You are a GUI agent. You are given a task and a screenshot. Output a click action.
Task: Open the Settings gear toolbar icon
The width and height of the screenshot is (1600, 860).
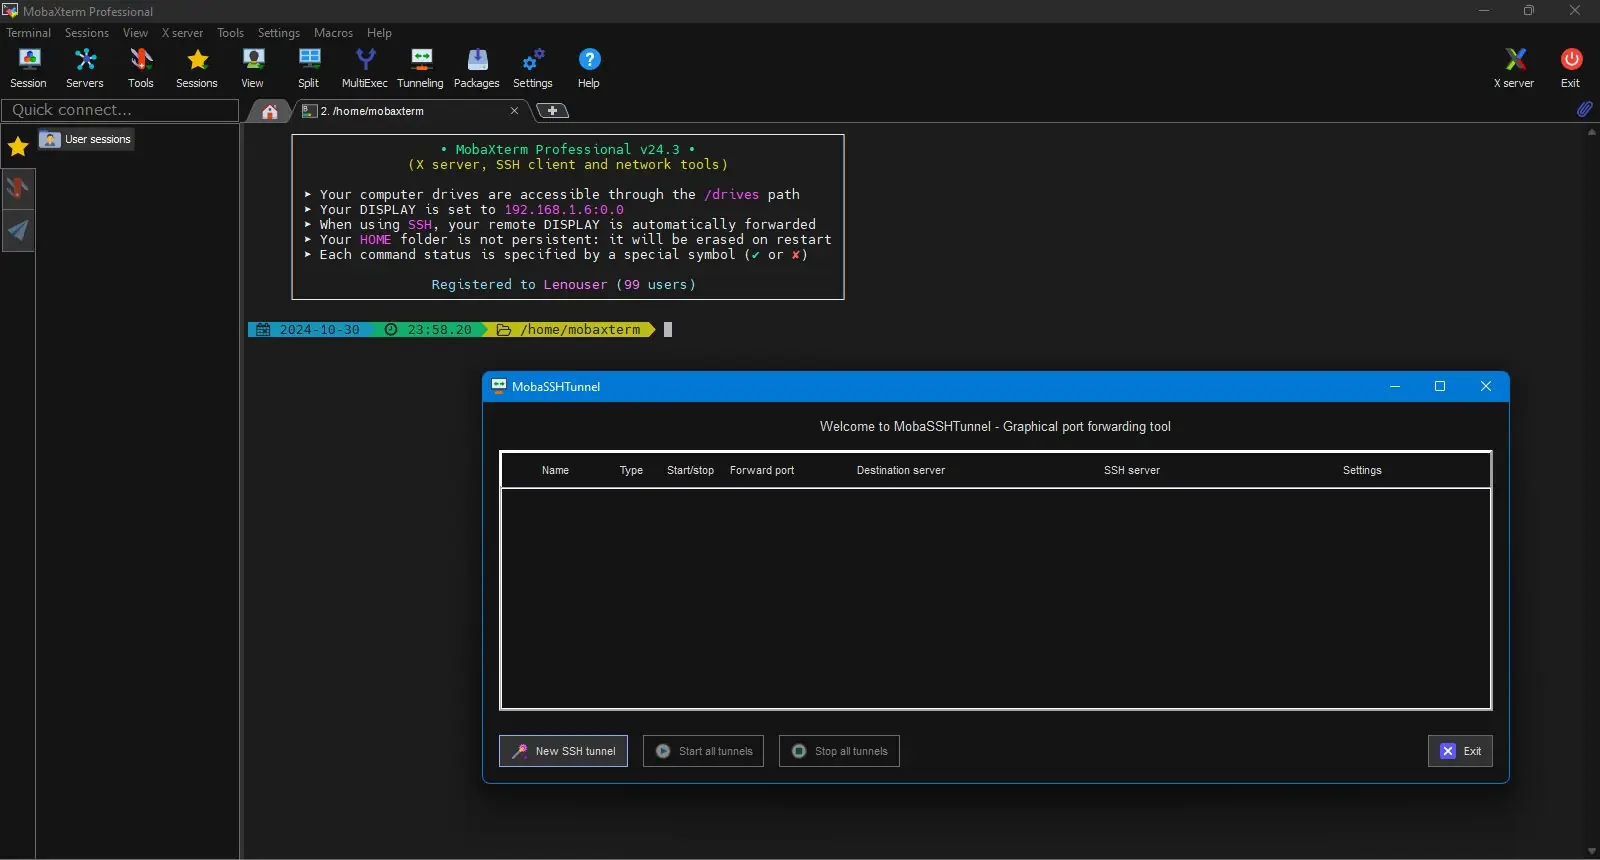533,68
